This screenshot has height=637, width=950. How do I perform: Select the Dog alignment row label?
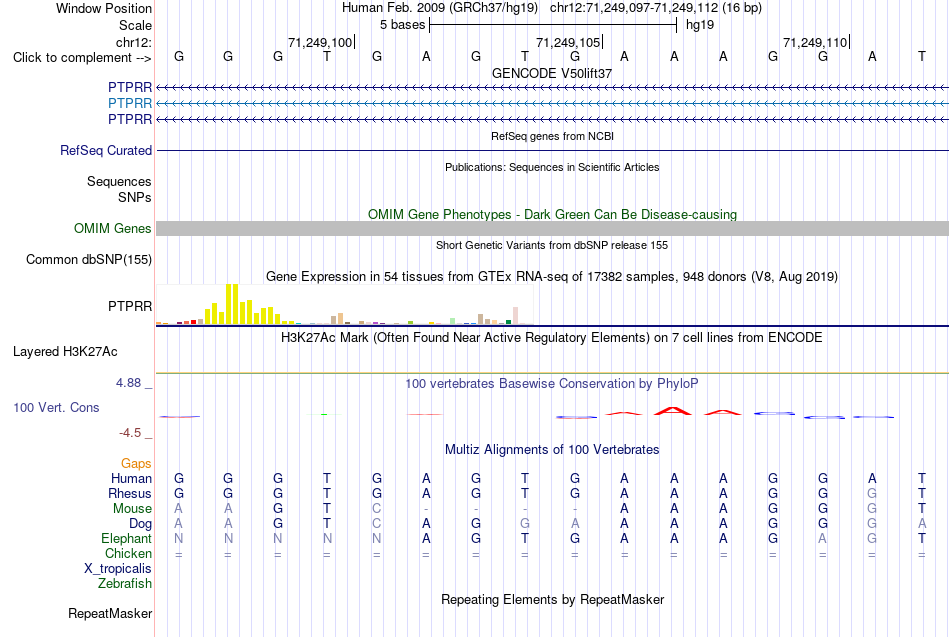(x=140, y=524)
